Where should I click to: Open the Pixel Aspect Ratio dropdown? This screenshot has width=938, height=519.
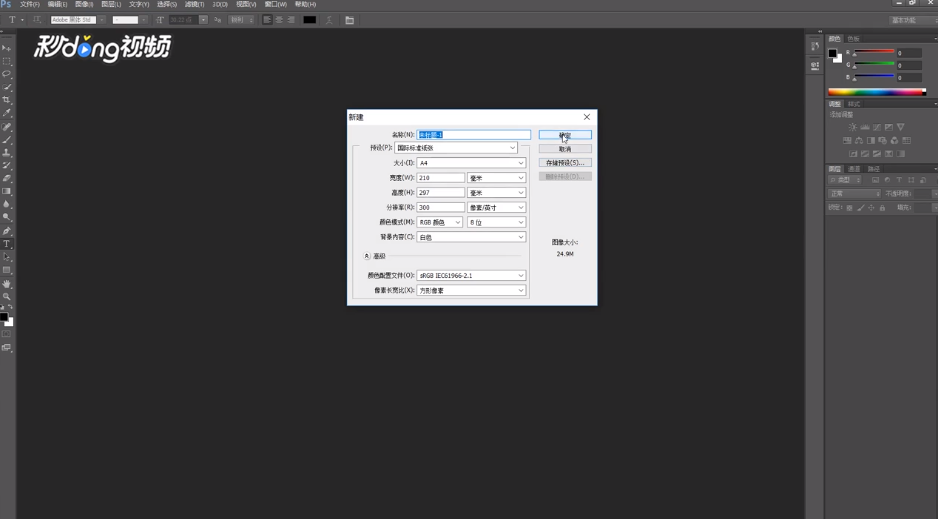point(471,291)
